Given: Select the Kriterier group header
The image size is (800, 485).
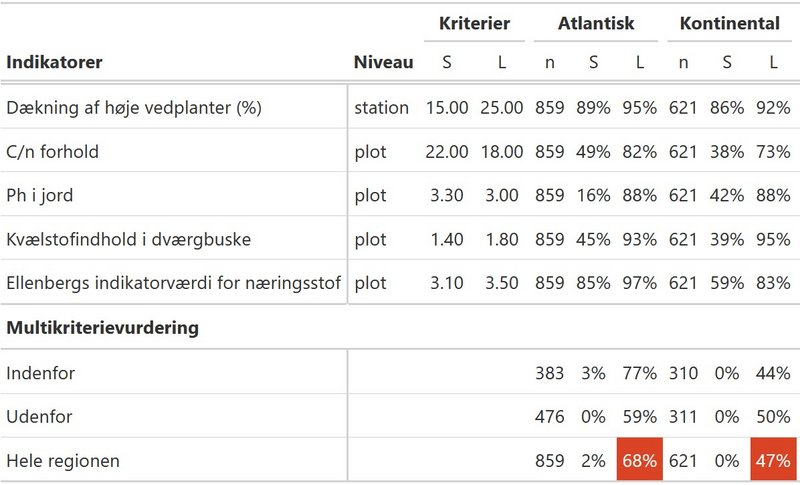Looking at the screenshot, I should coord(474,23).
